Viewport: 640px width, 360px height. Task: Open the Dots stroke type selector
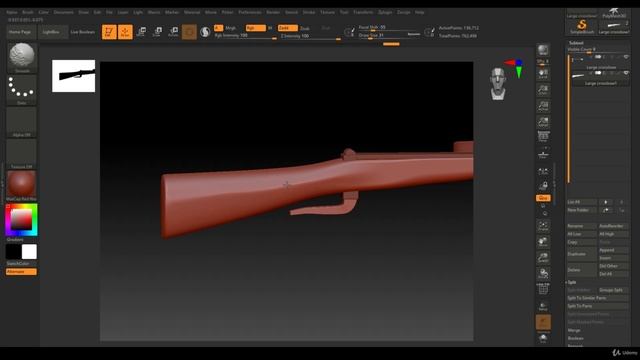click(x=22, y=88)
